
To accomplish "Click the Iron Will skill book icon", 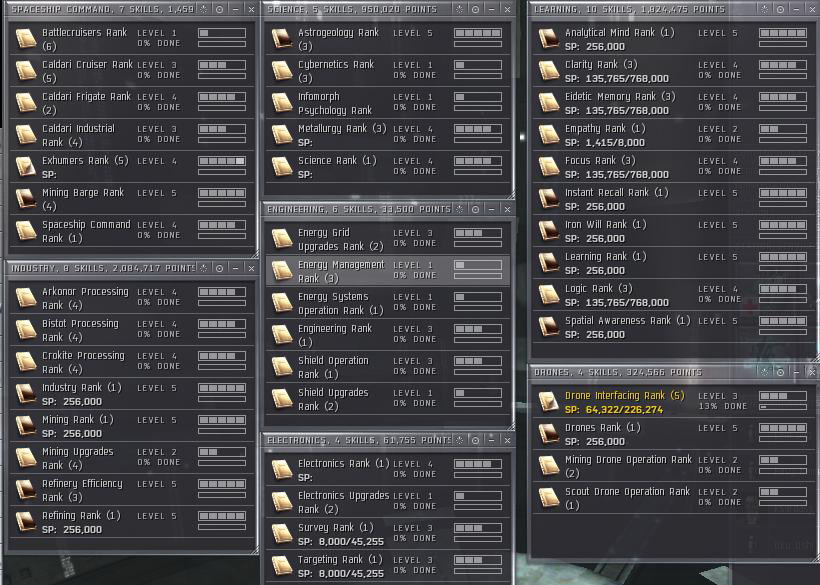I will click(x=549, y=231).
